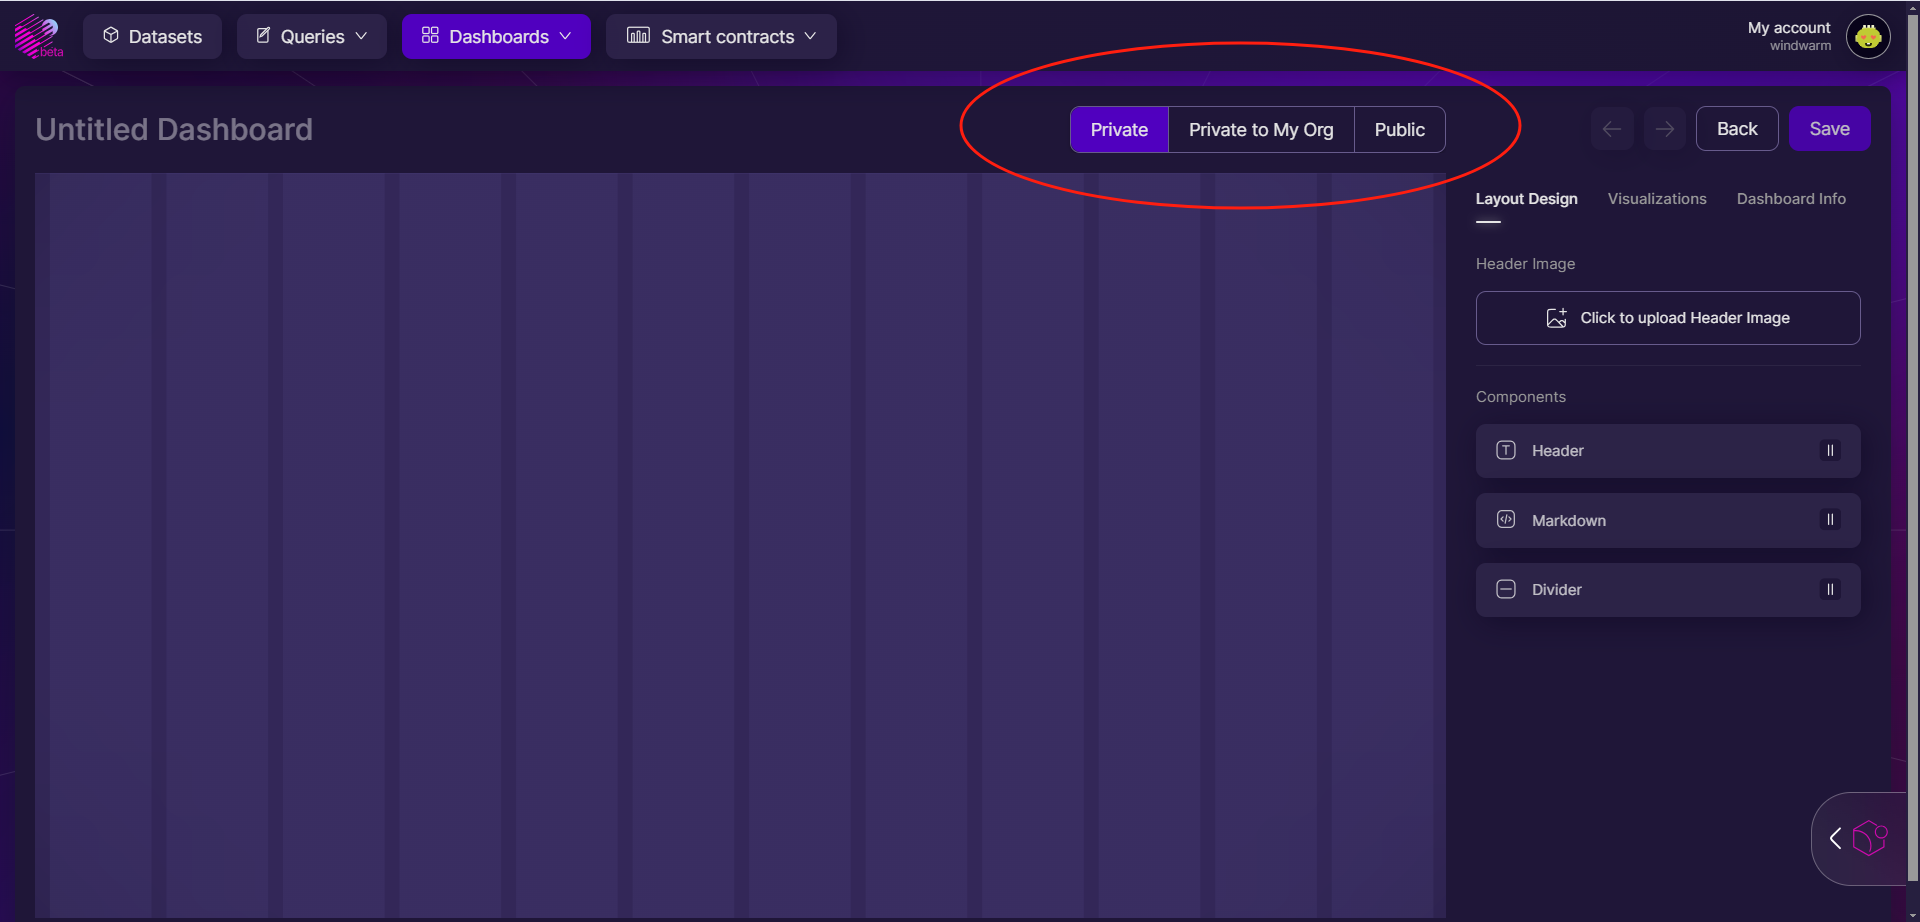This screenshot has width=1920, height=922.
Task: Switch dashboard visibility to Public
Action: tap(1399, 130)
